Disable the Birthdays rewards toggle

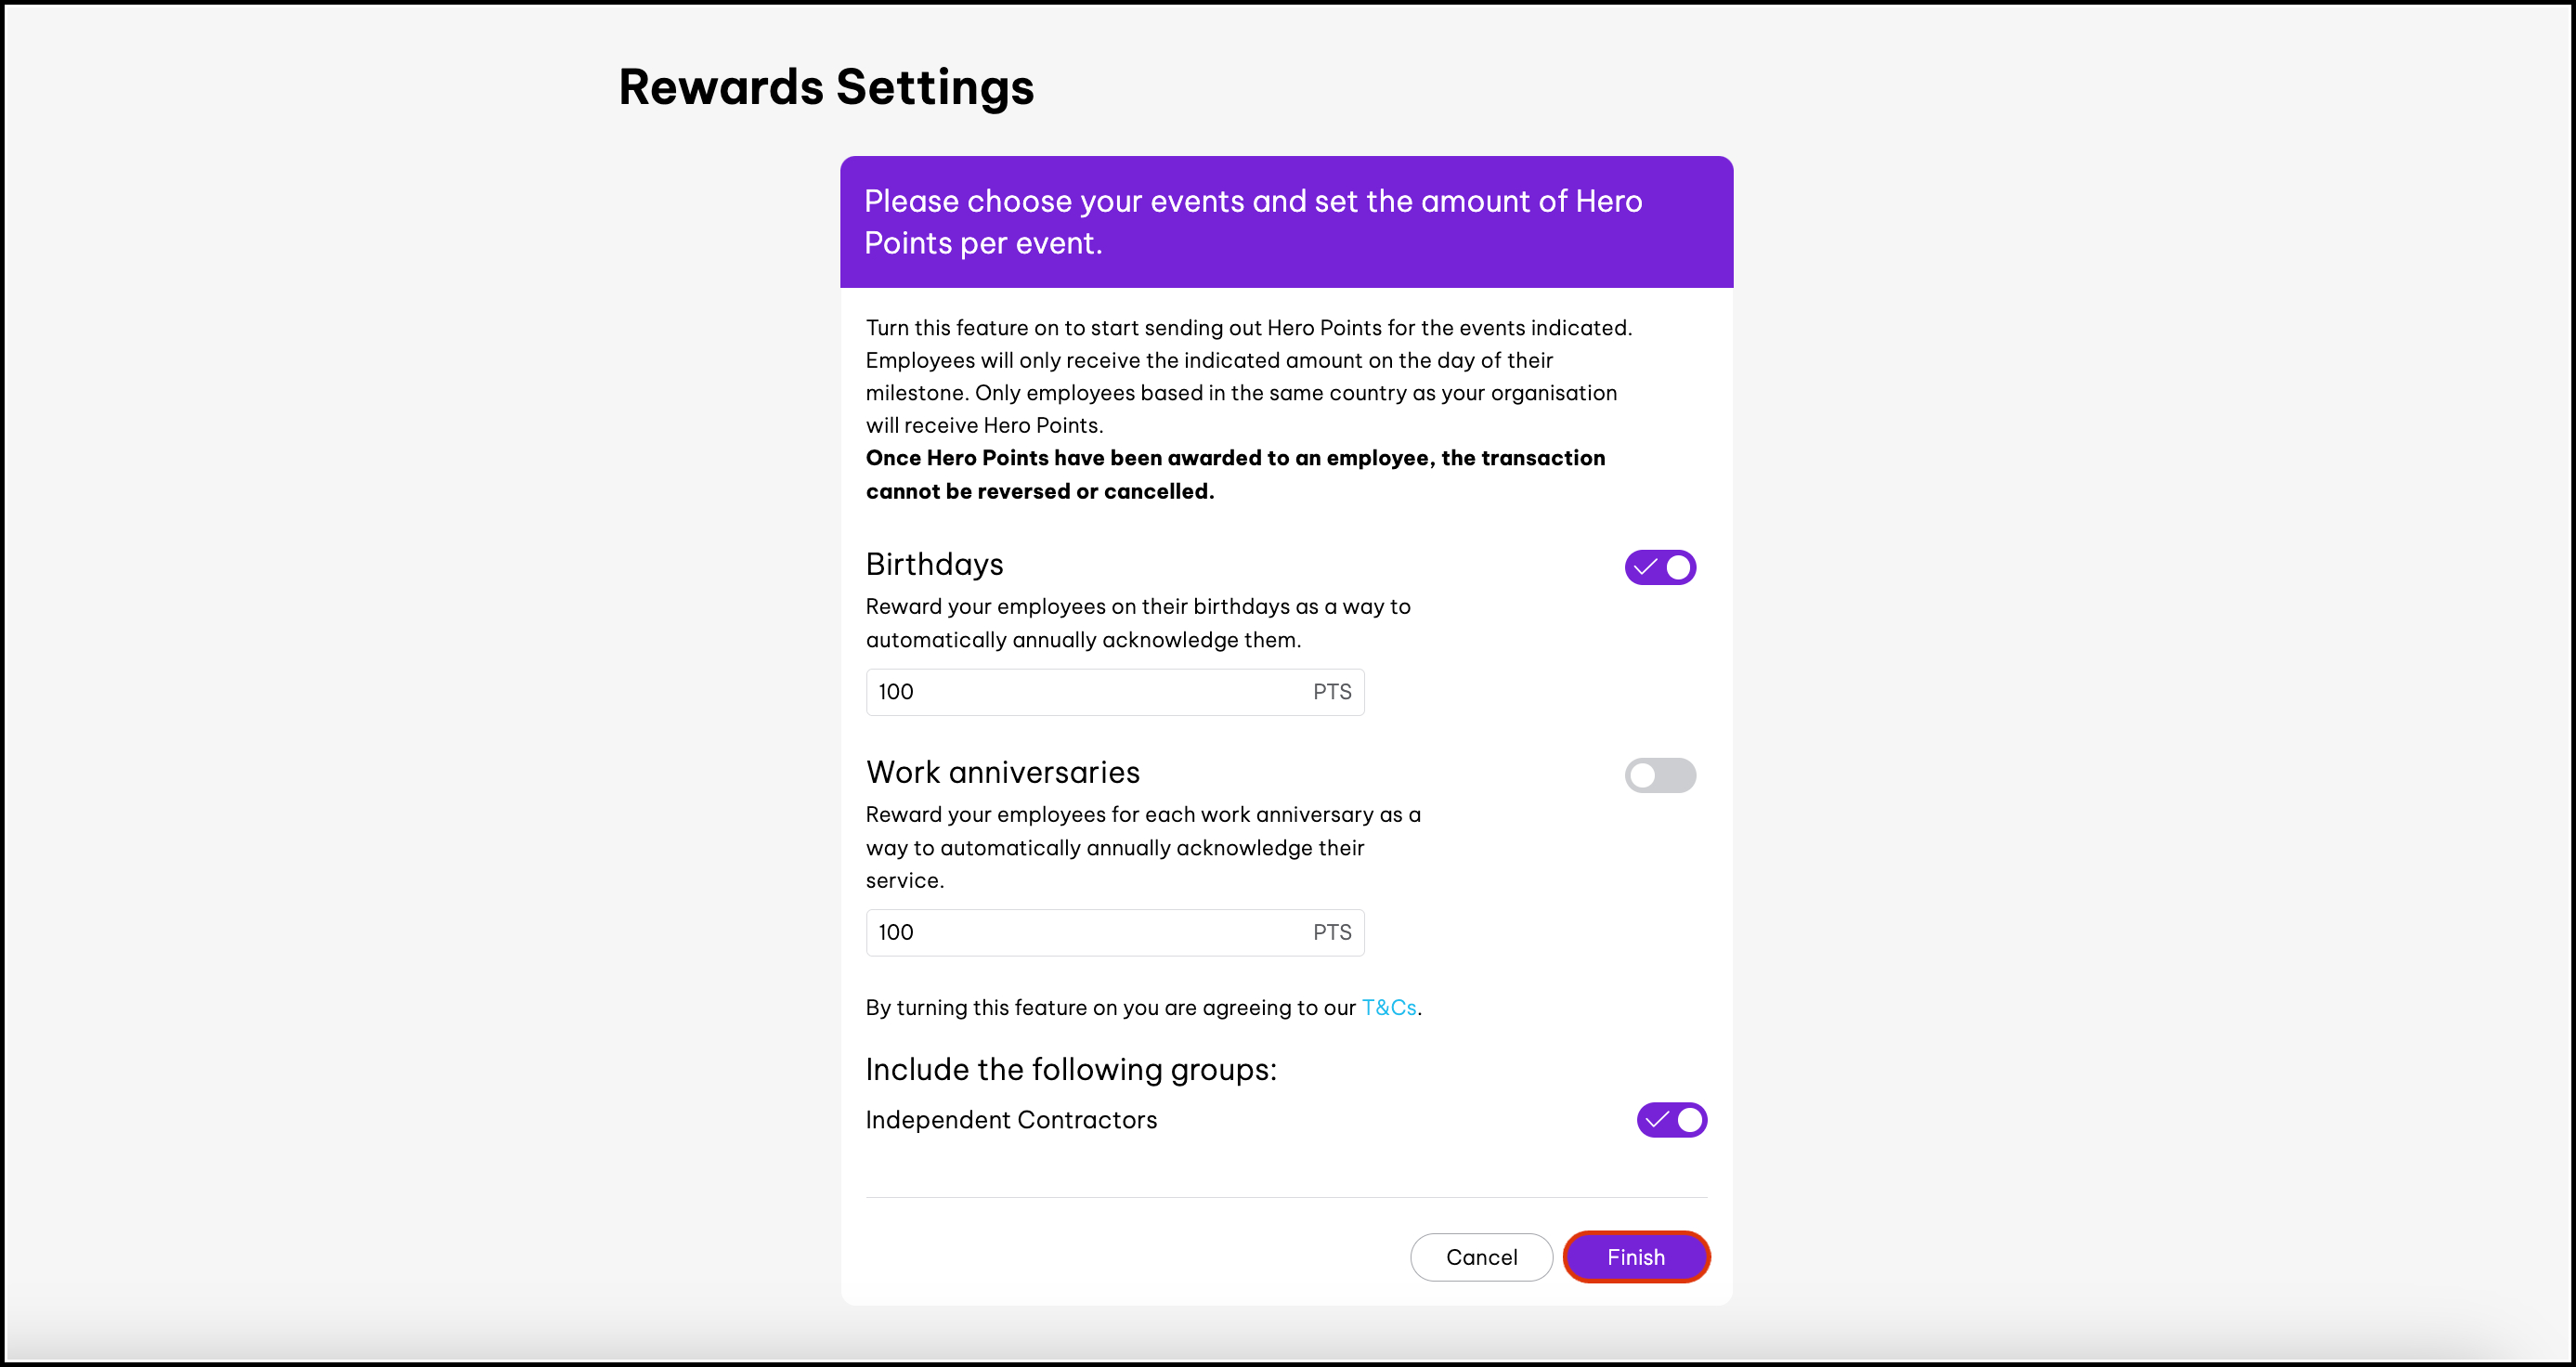pos(1659,567)
